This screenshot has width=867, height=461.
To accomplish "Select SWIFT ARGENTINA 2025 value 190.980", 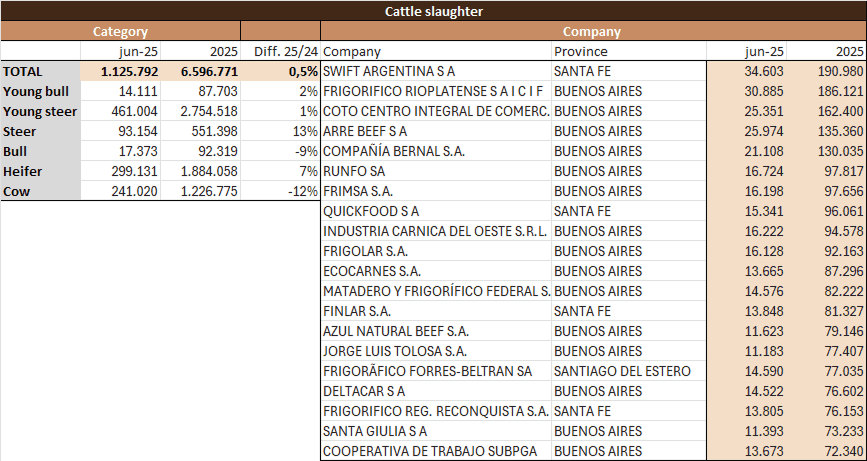I will (827, 71).
